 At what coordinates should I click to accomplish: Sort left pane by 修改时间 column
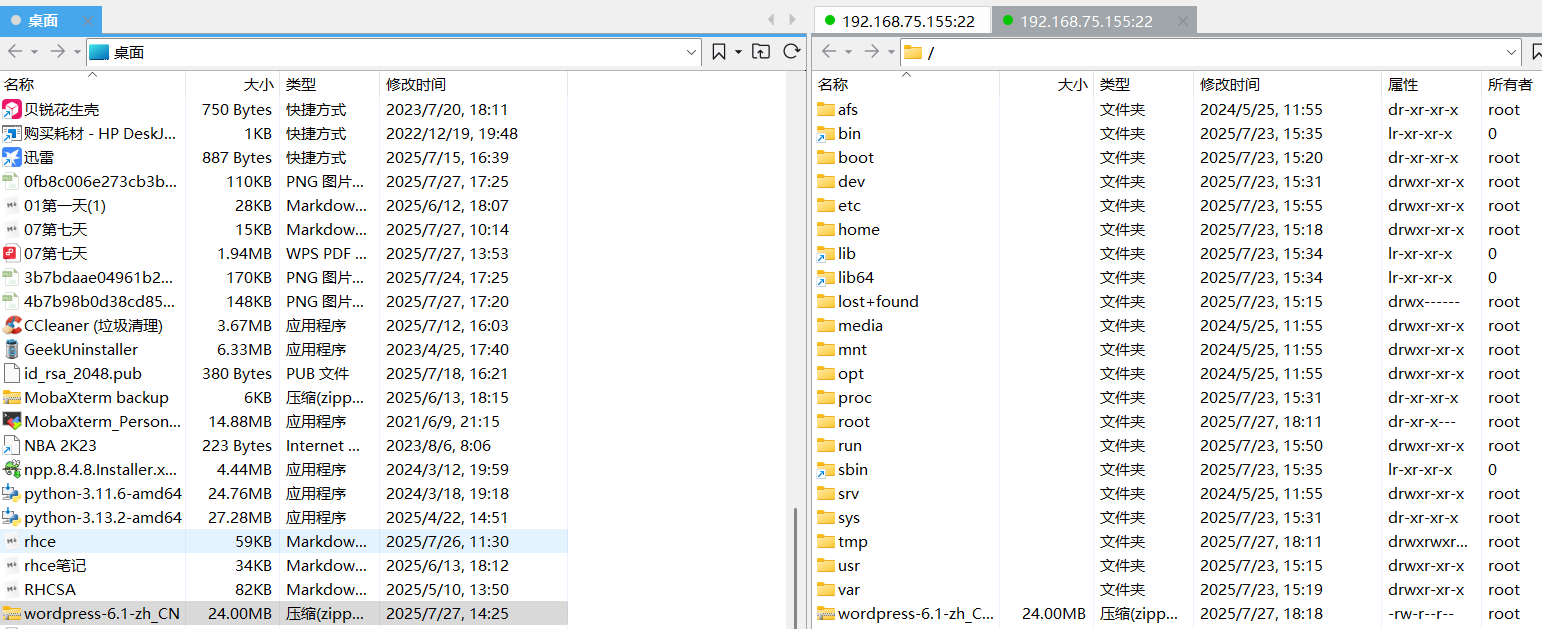[416, 85]
